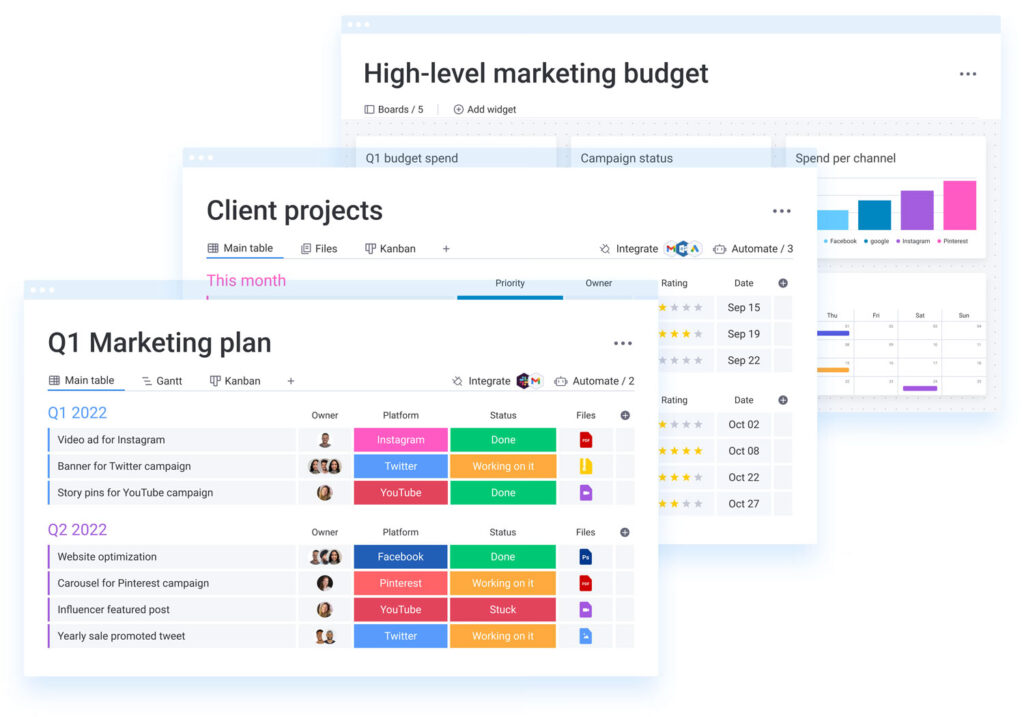
Task: Open the purple file for Influencer featured post
Action: [586, 609]
